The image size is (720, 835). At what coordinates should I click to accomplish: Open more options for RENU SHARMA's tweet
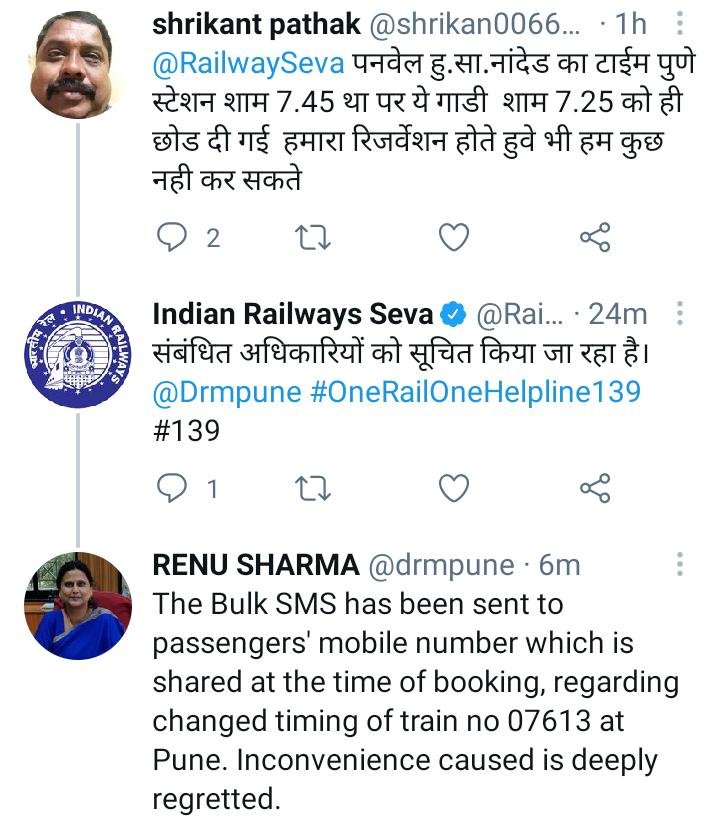pos(680,564)
